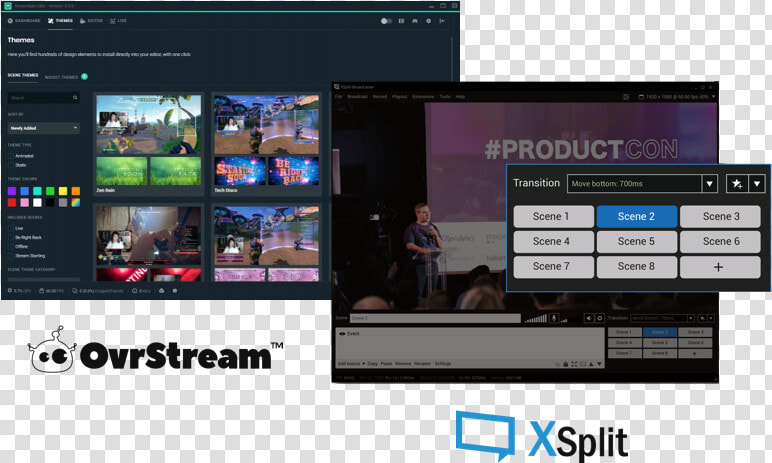Screen dimensions: 772x463
Task: Click the layout icon beside night mode toggle
Action: 401,21
